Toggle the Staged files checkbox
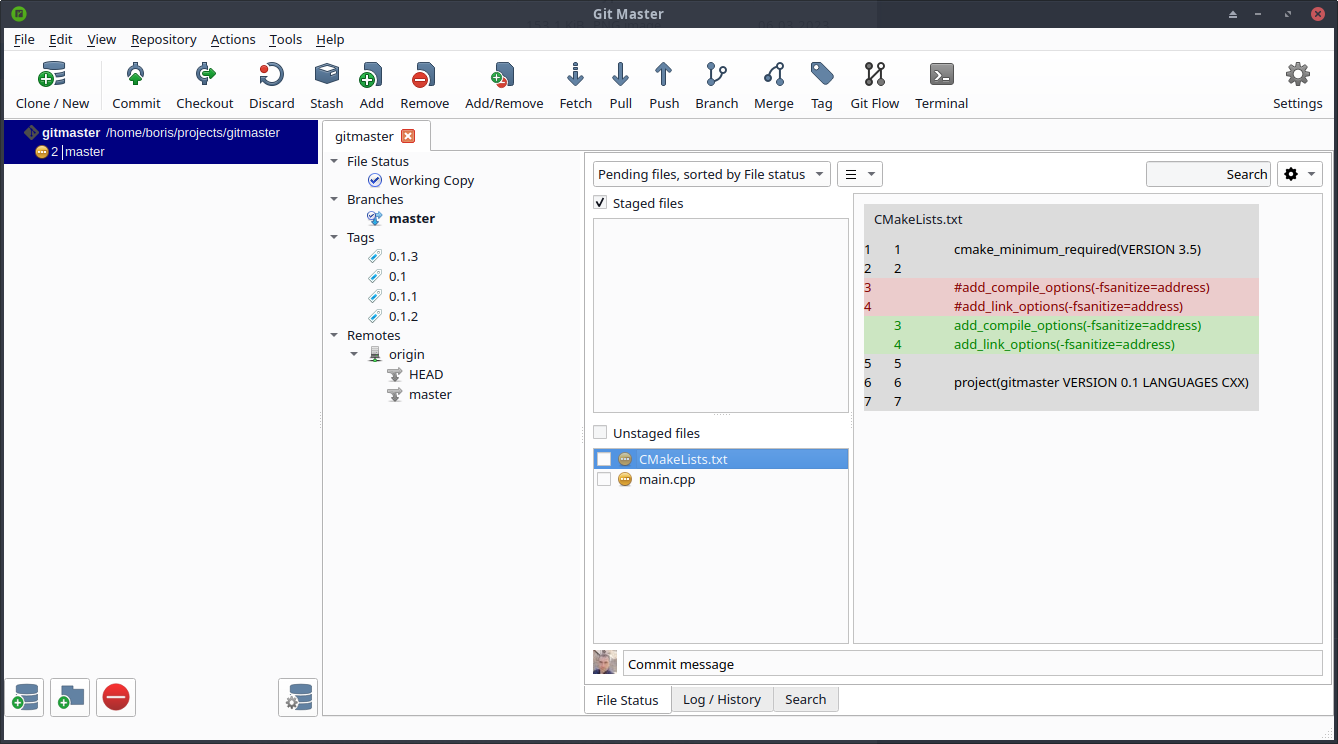 click(x=600, y=203)
